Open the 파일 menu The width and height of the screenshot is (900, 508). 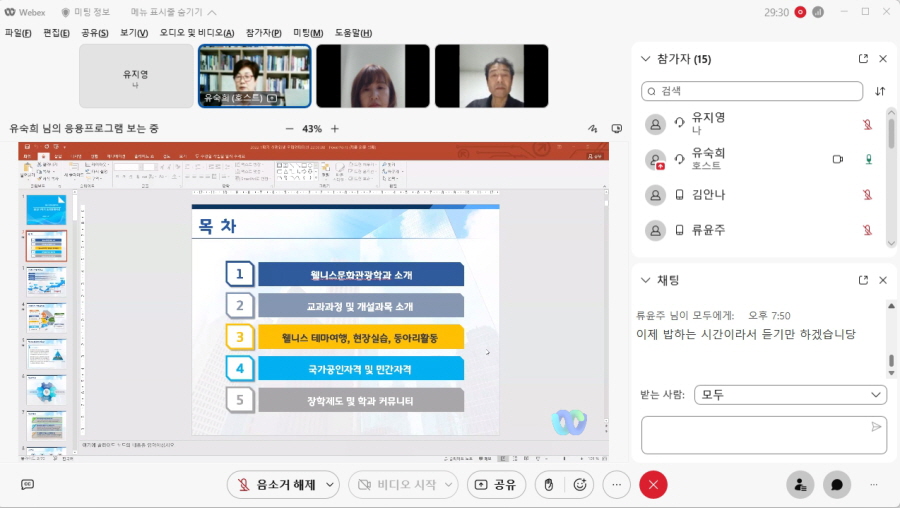pyautogui.click(x=18, y=33)
